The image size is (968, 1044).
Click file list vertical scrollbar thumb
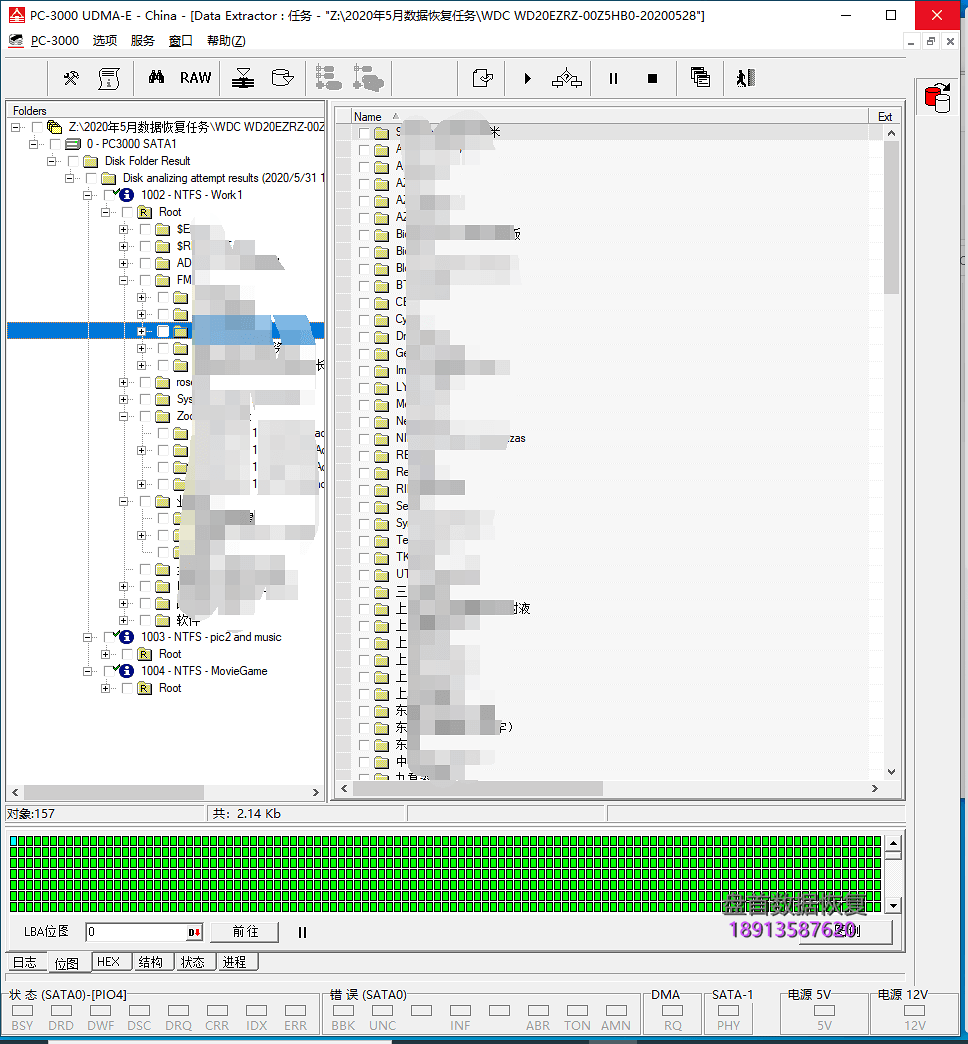point(891,216)
